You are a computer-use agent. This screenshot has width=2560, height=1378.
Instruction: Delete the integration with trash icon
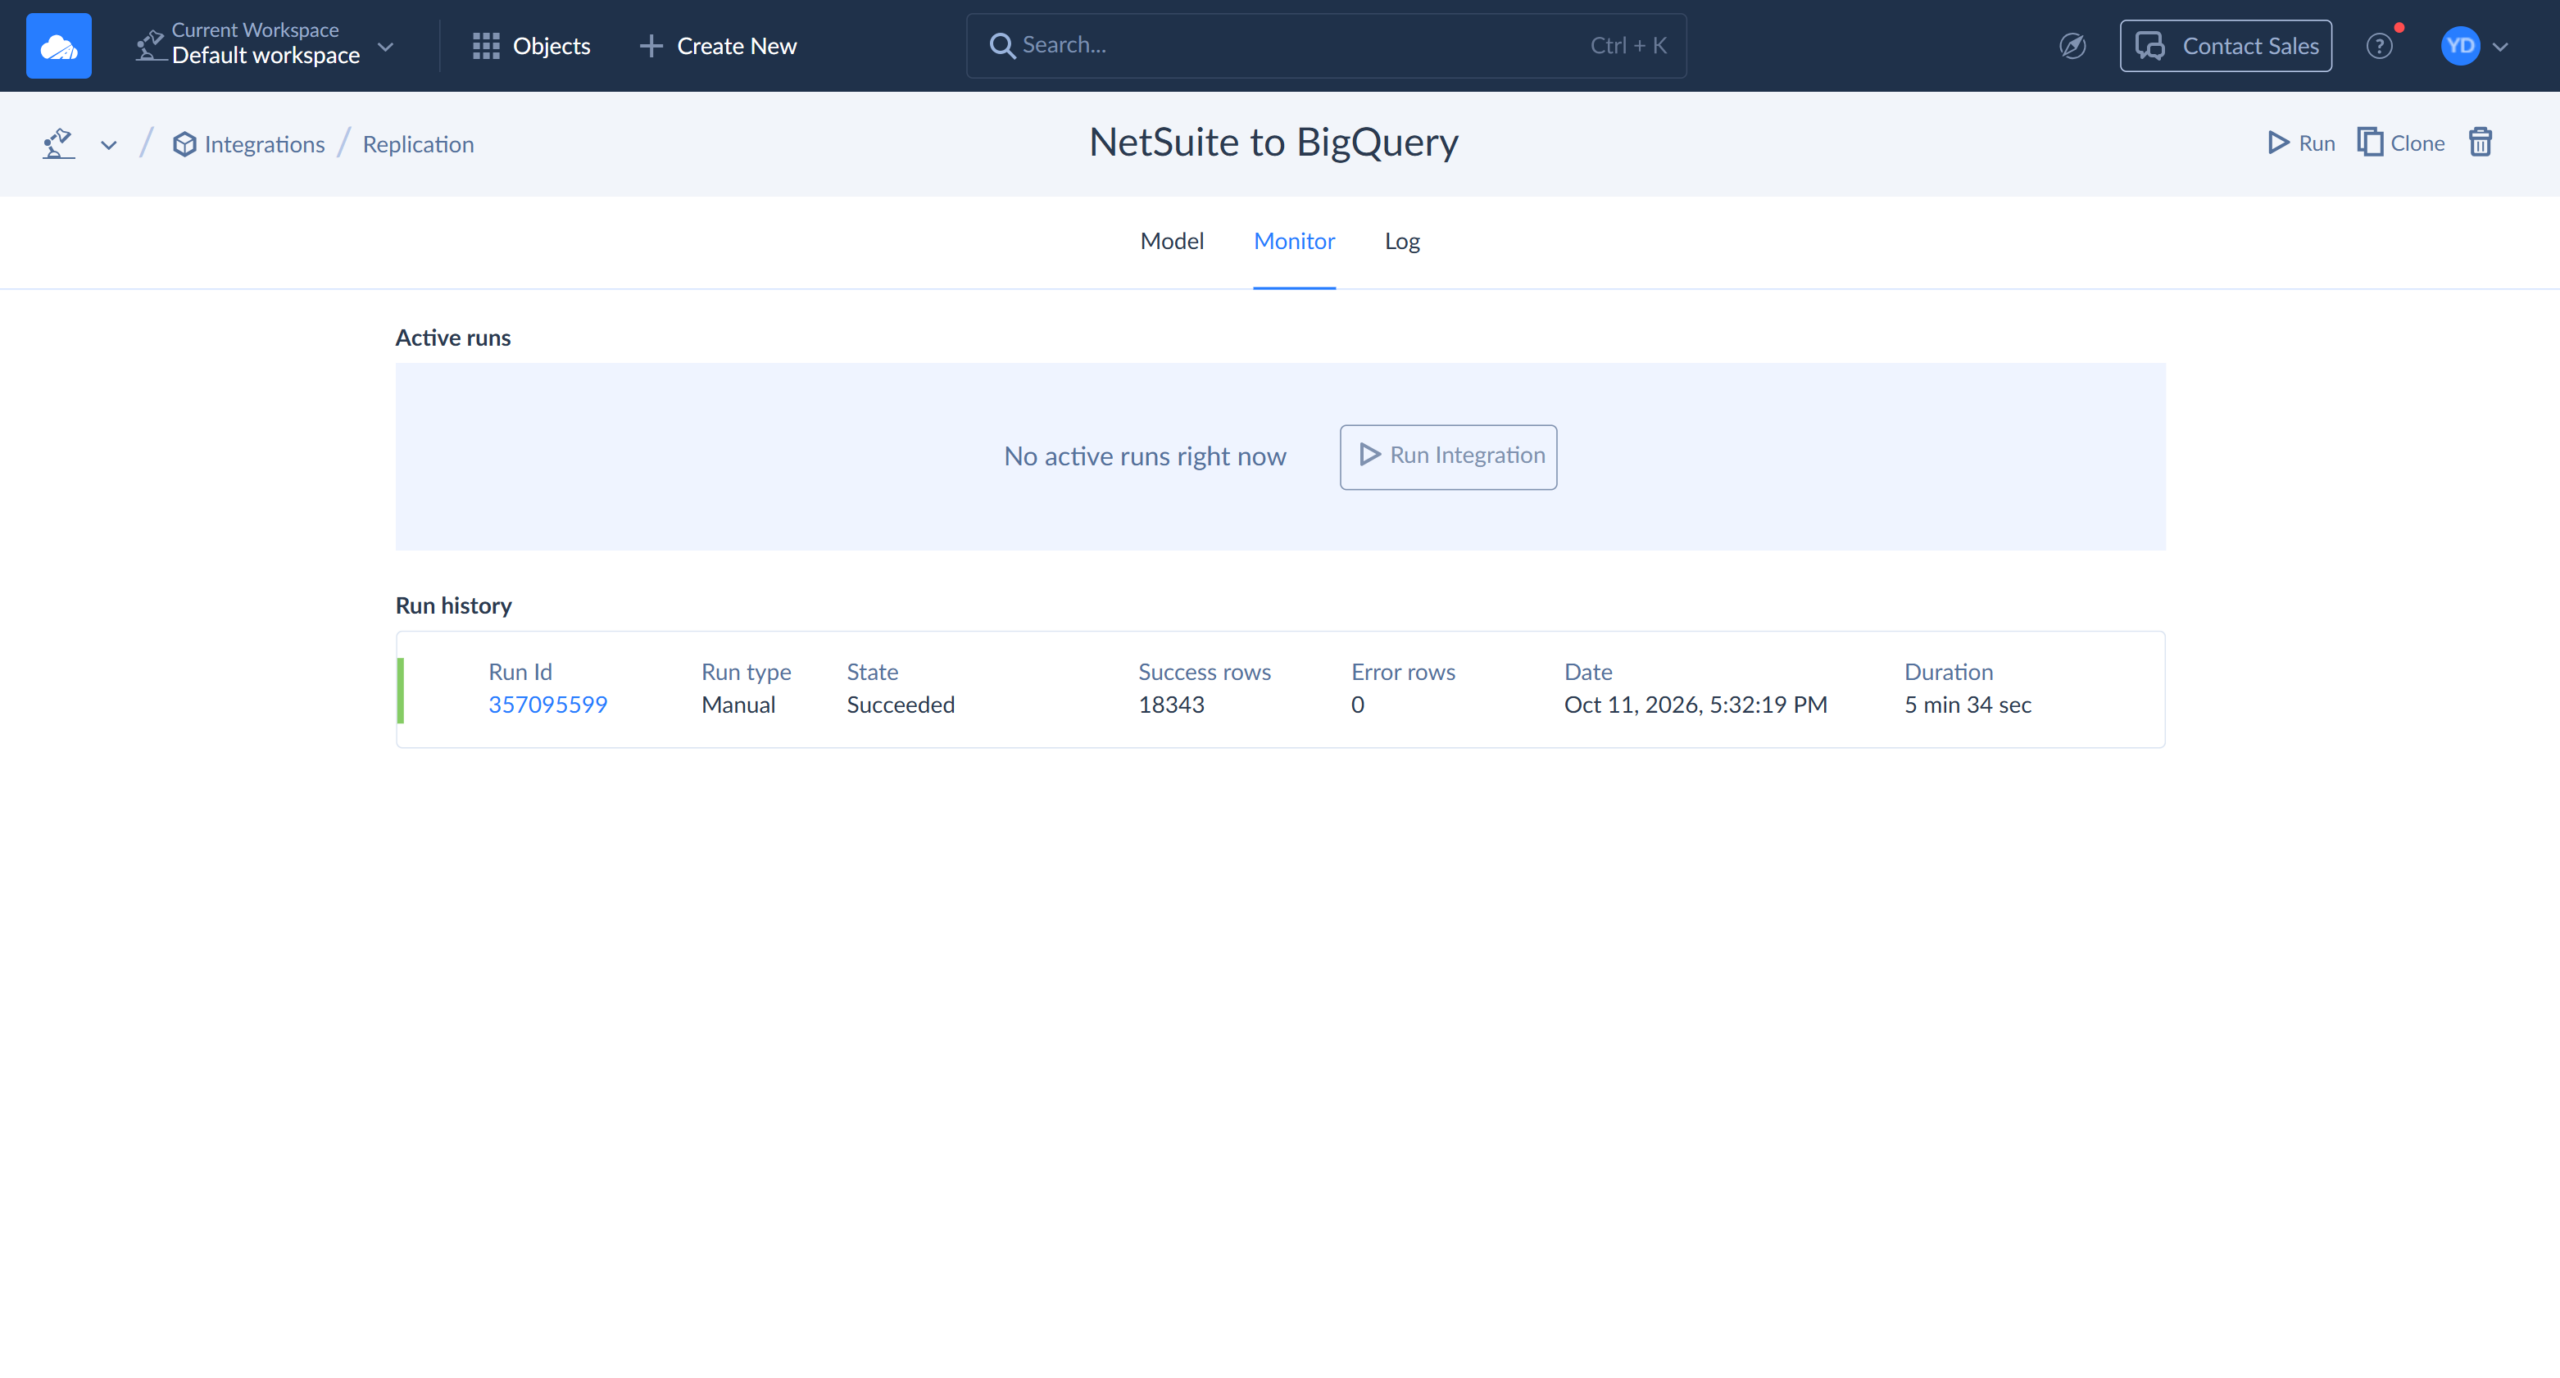(2481, 142)
